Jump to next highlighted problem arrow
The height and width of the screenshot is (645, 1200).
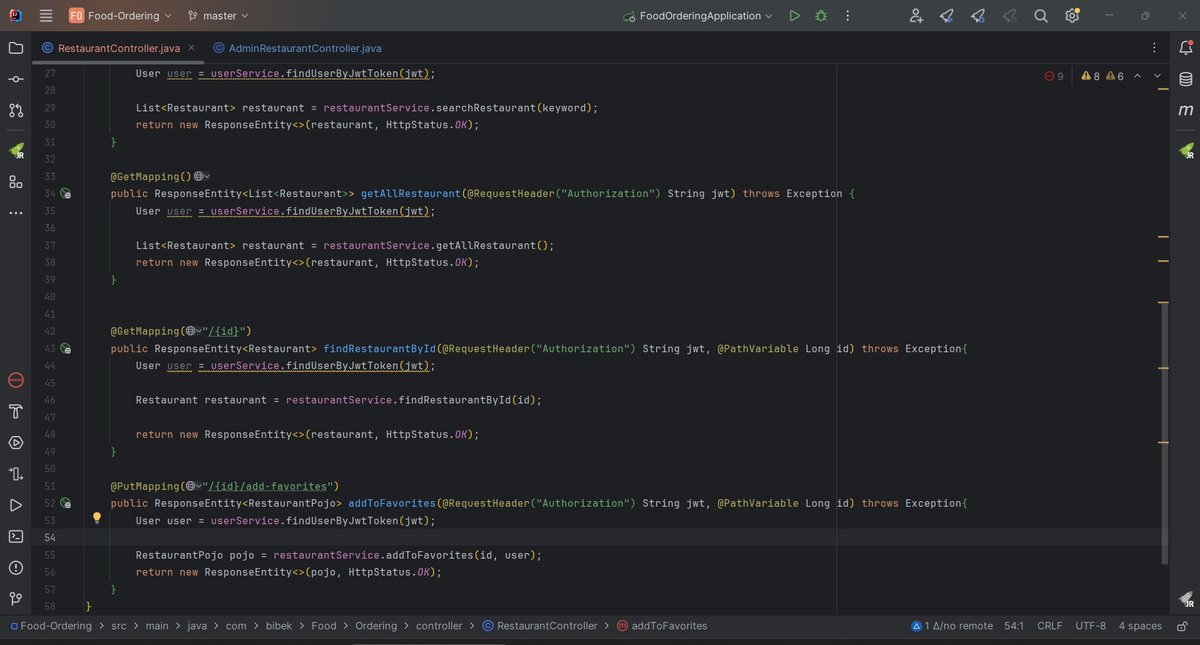(1158, 76)
